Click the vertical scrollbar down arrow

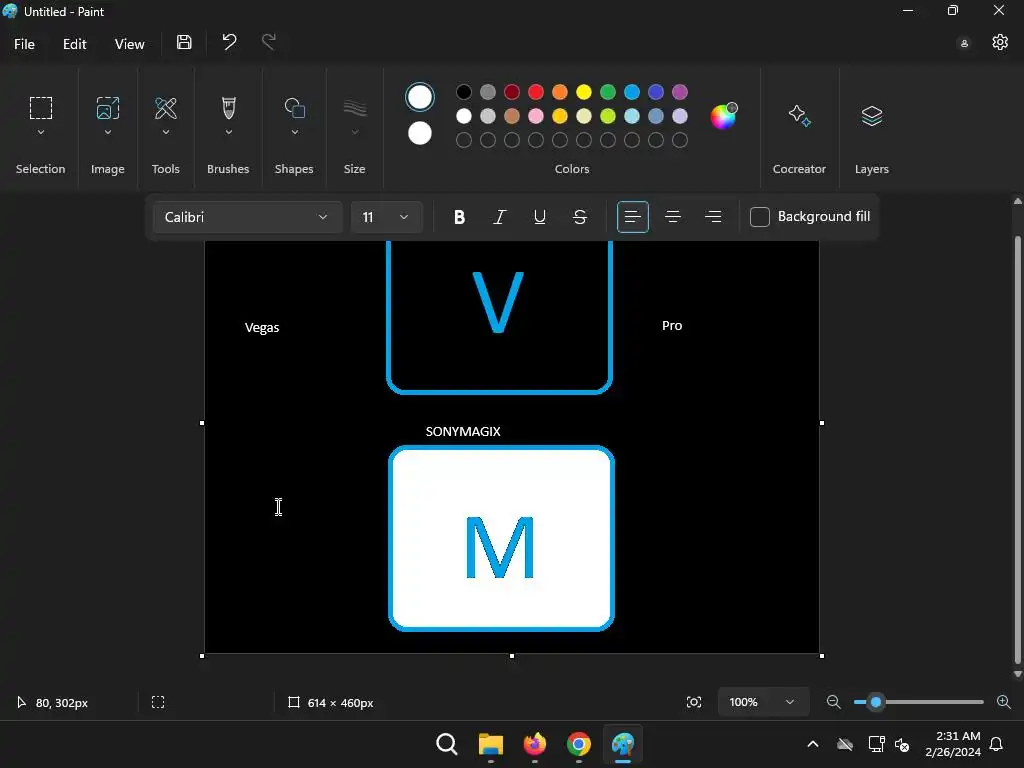[x=1017, y=674]
